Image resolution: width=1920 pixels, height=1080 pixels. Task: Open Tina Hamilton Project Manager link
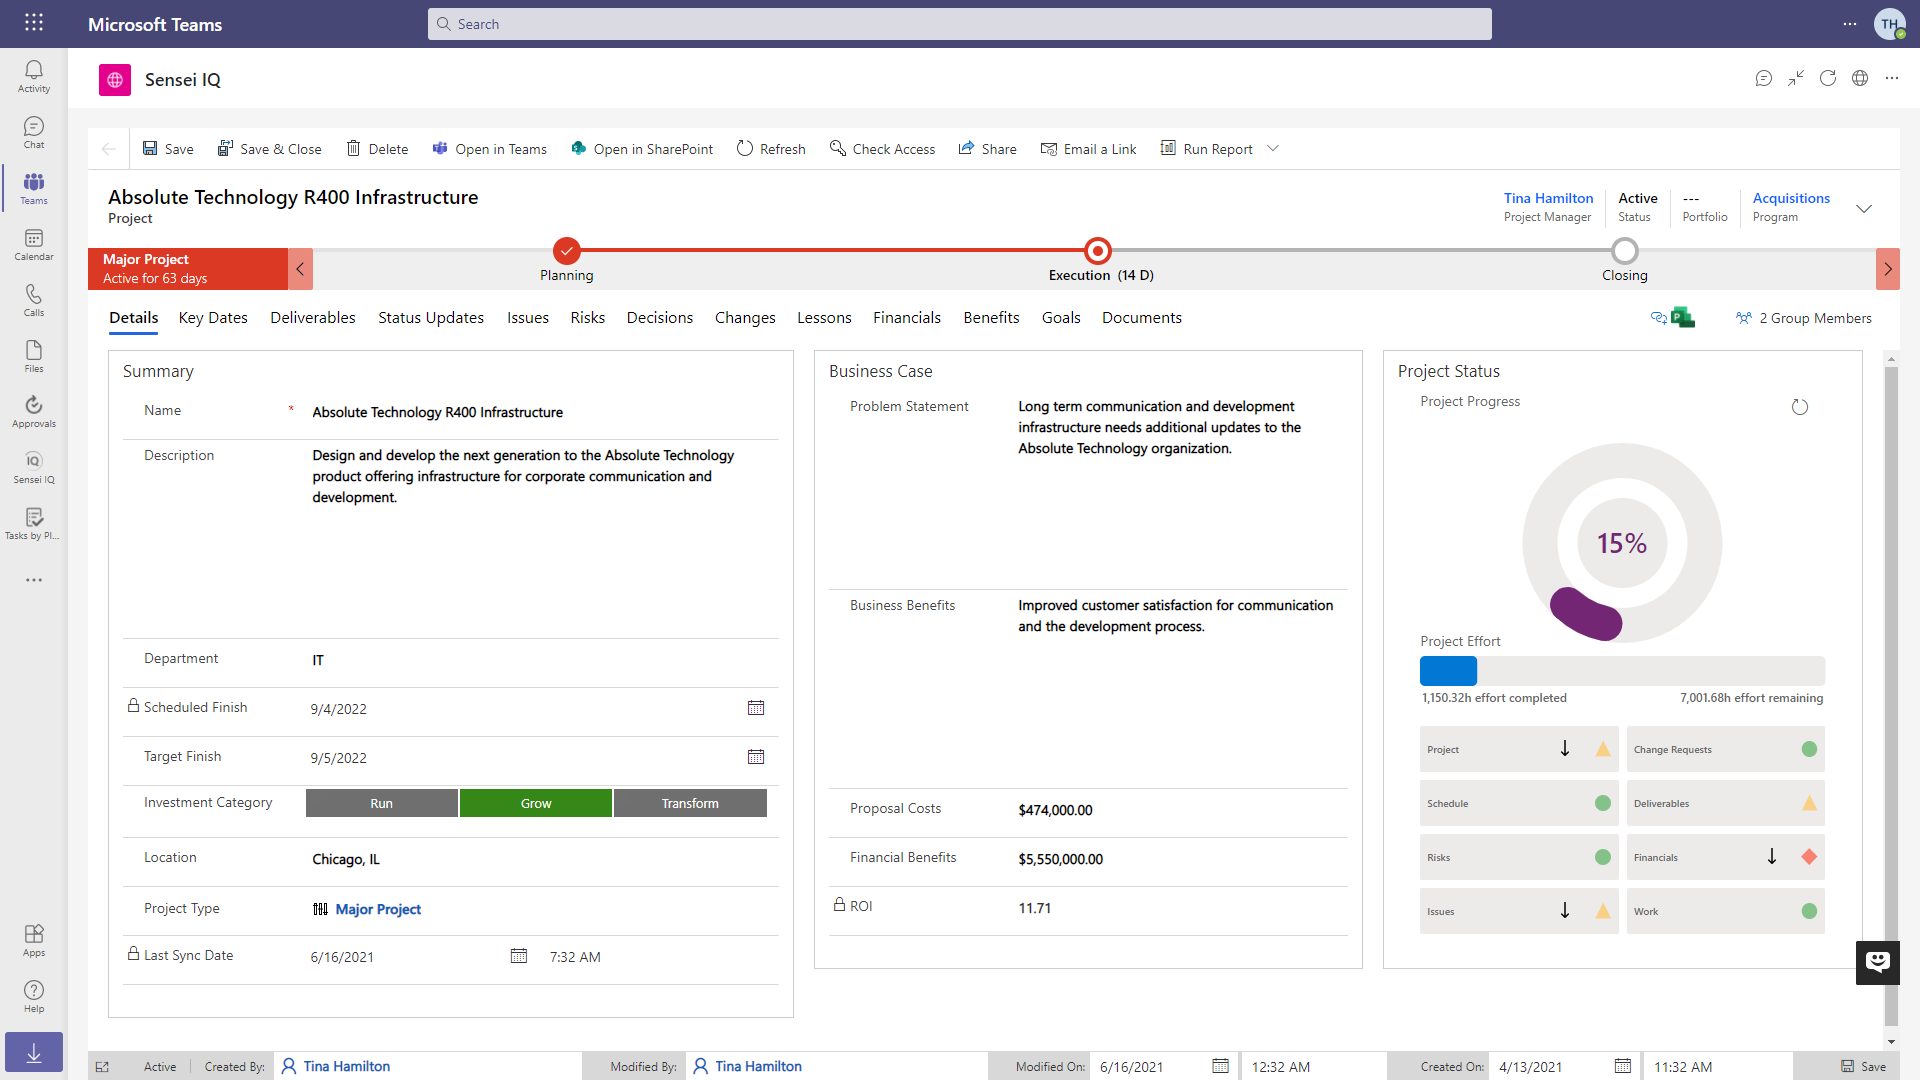click(1548, 198)
